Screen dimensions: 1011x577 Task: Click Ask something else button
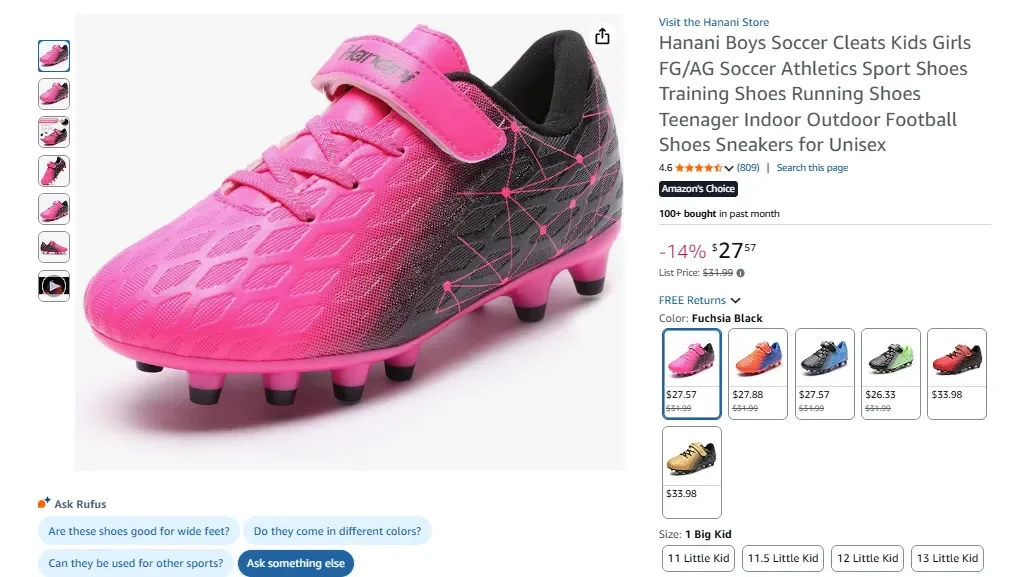click(295, 563)
